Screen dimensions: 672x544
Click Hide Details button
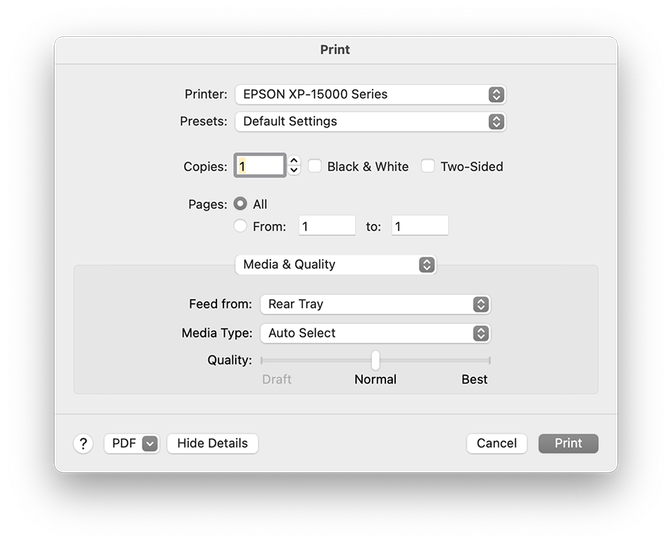[x=212, y=443]
